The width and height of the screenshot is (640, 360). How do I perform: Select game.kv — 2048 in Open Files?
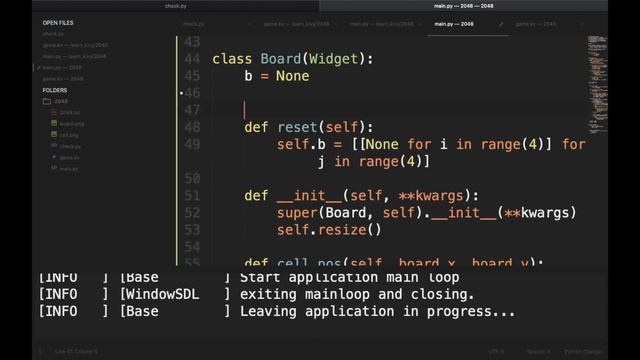pos(63,79)
